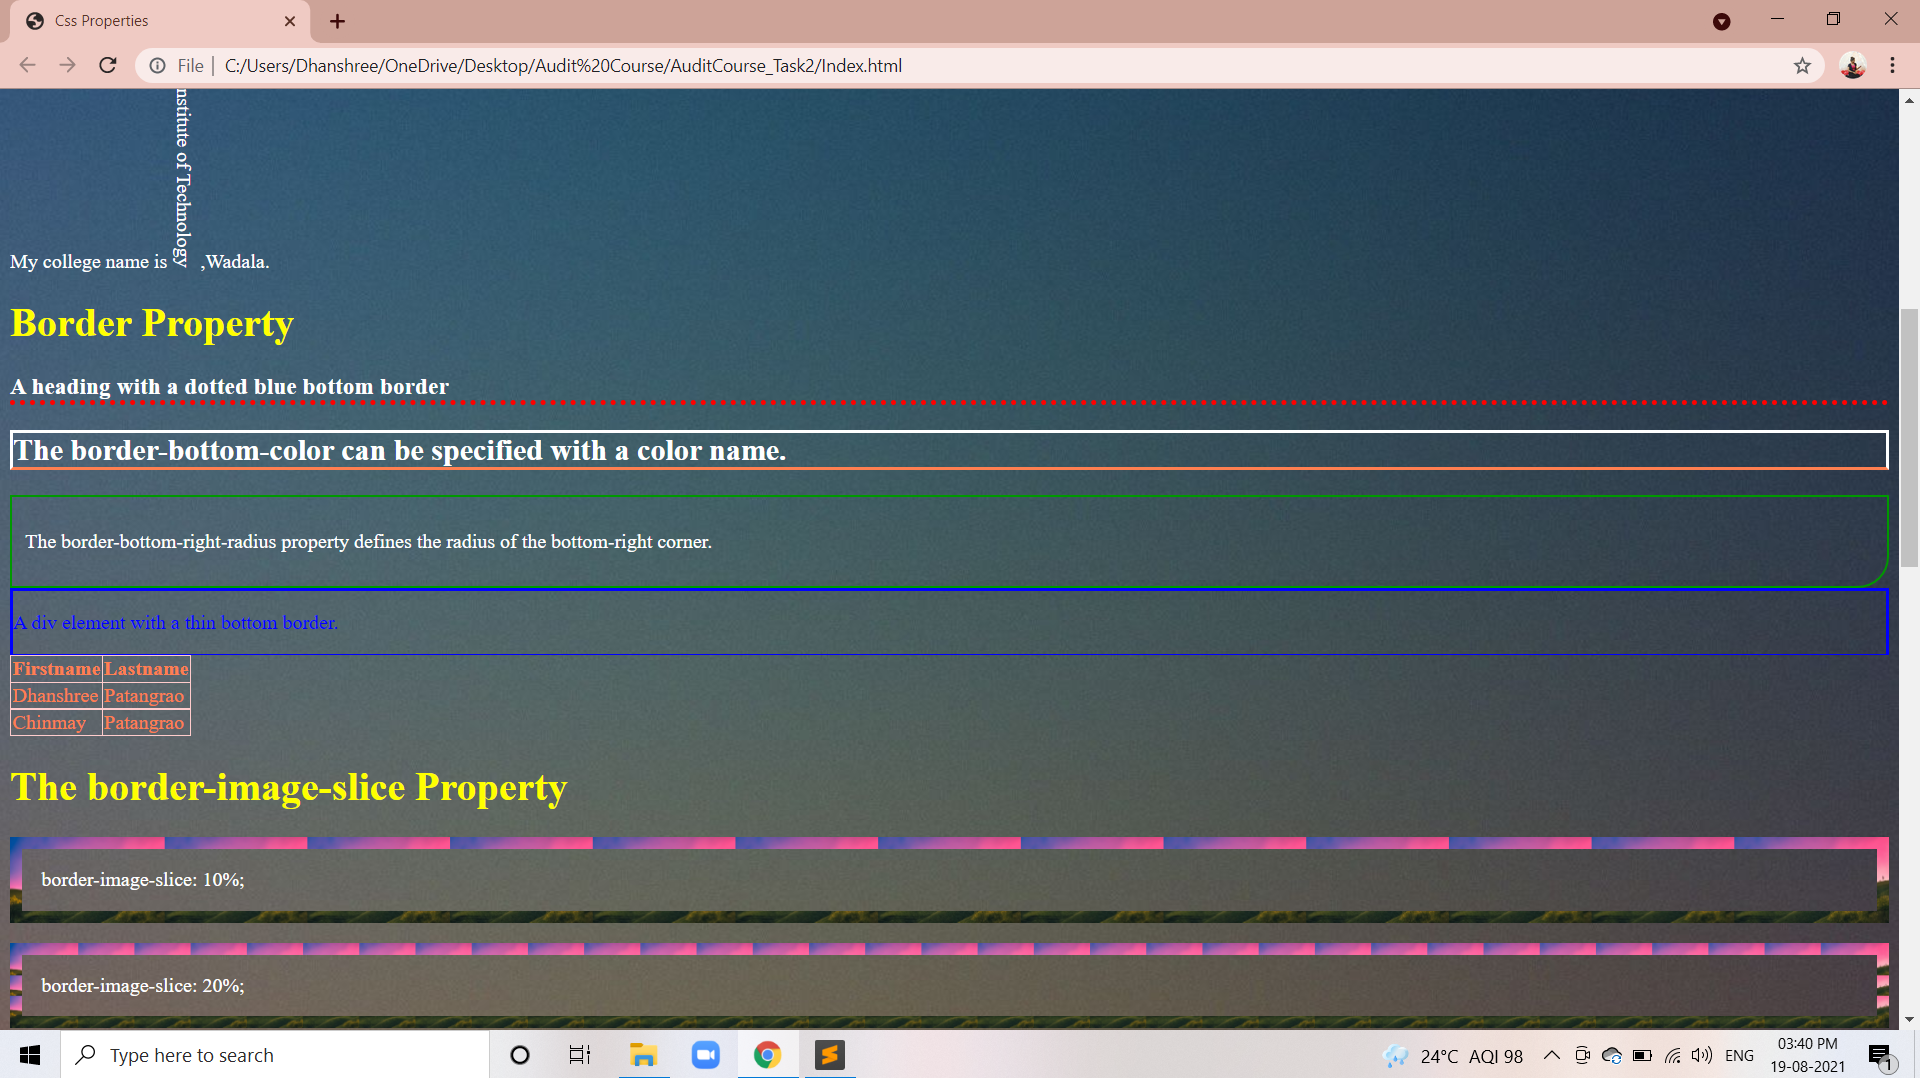Open Zoom from the taskbar
Viewport: 1920px width, 1078px height.
[x=706, y=1055]
